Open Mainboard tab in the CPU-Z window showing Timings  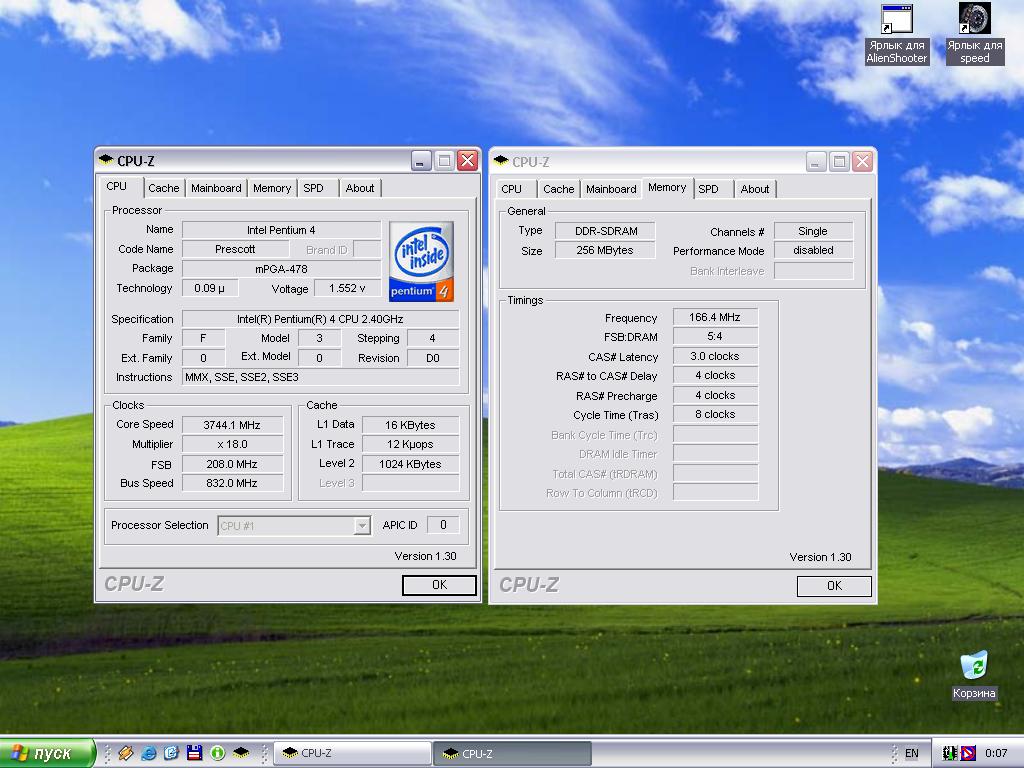[x=611, y=189]
